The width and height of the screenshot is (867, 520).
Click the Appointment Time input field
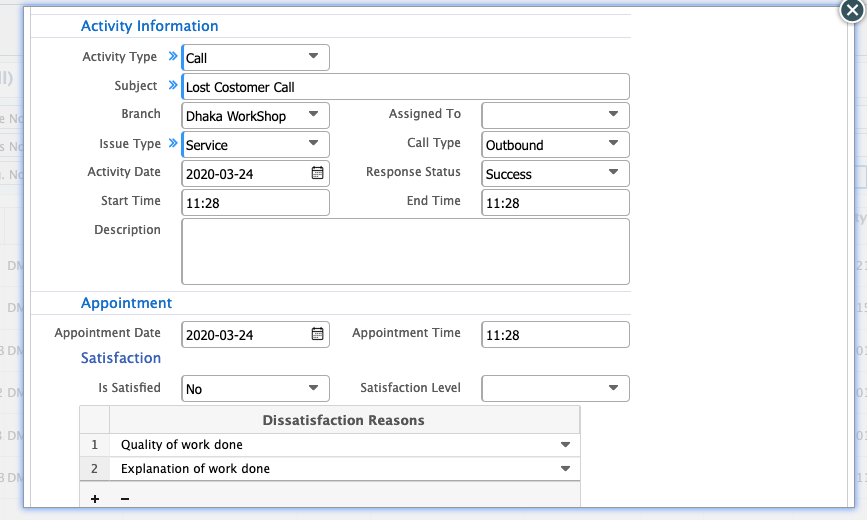(555, 335)
